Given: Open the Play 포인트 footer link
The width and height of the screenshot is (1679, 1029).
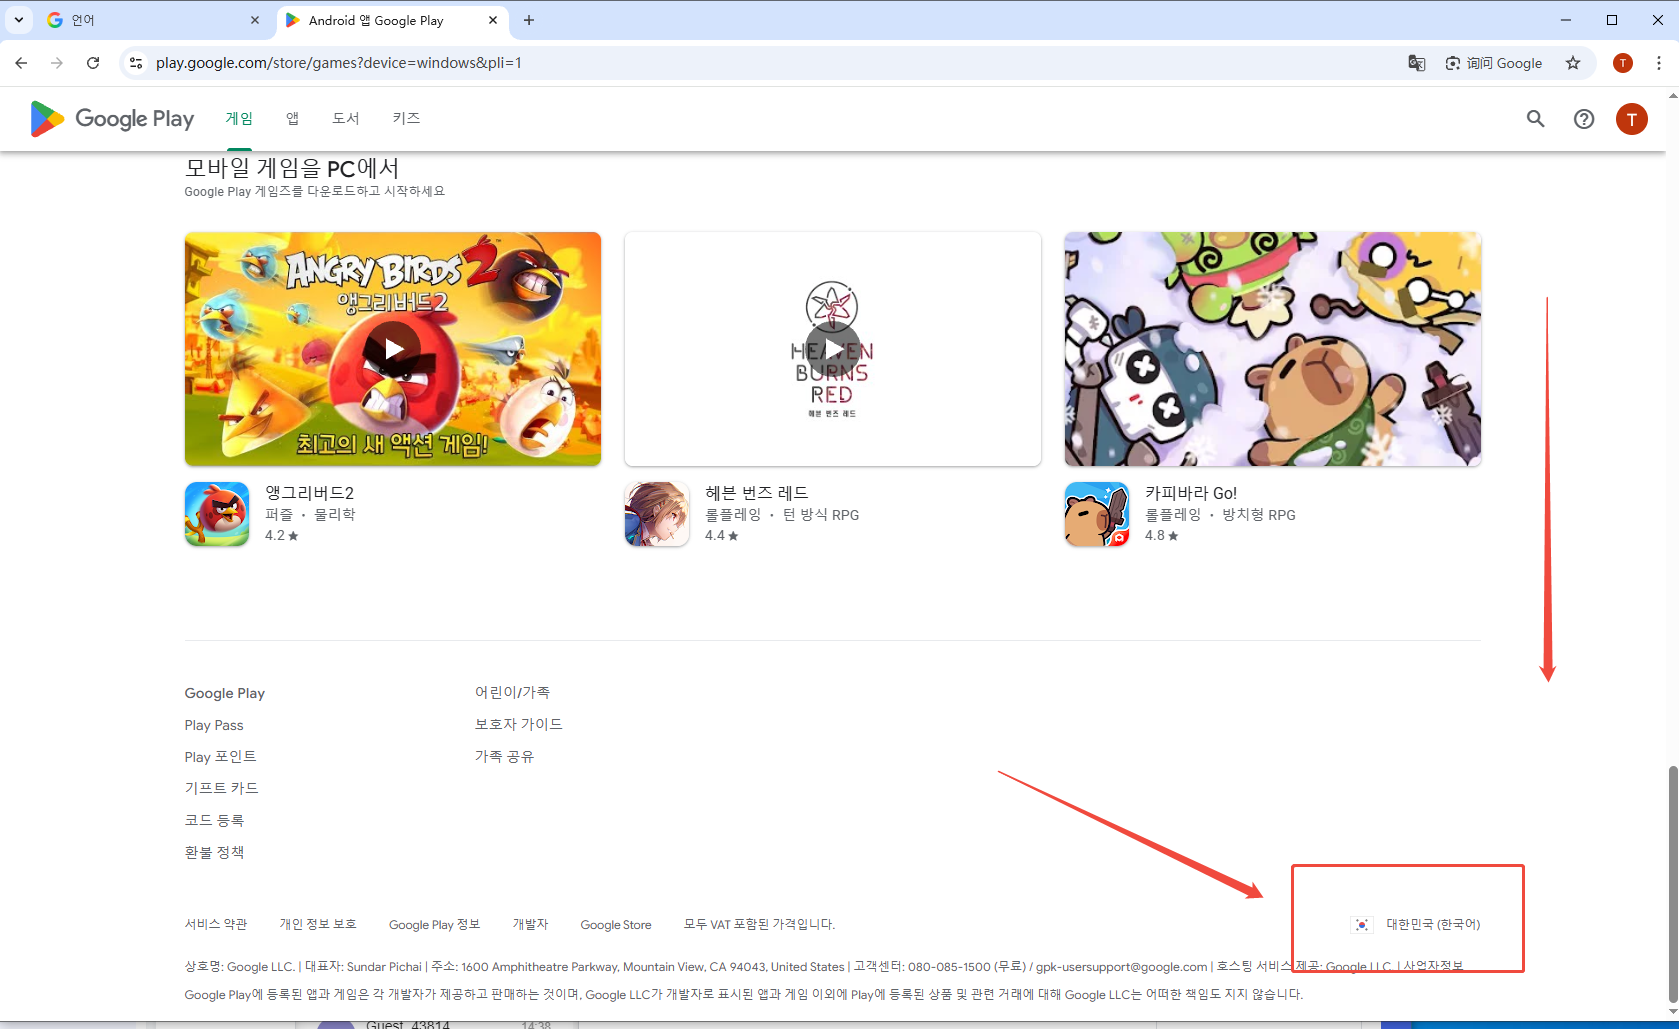Looking at the screenshot, I should (x=220, y=757).
